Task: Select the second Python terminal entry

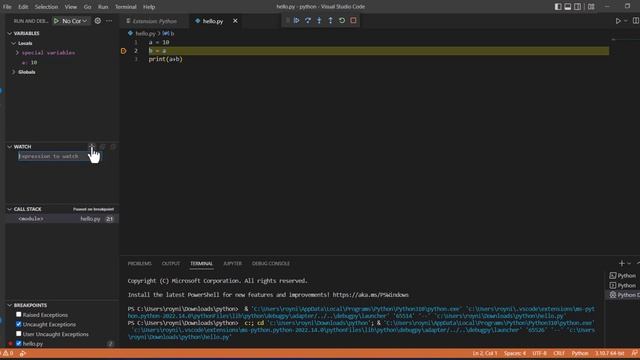Action: pyautogui.click(x=622, y=285)
